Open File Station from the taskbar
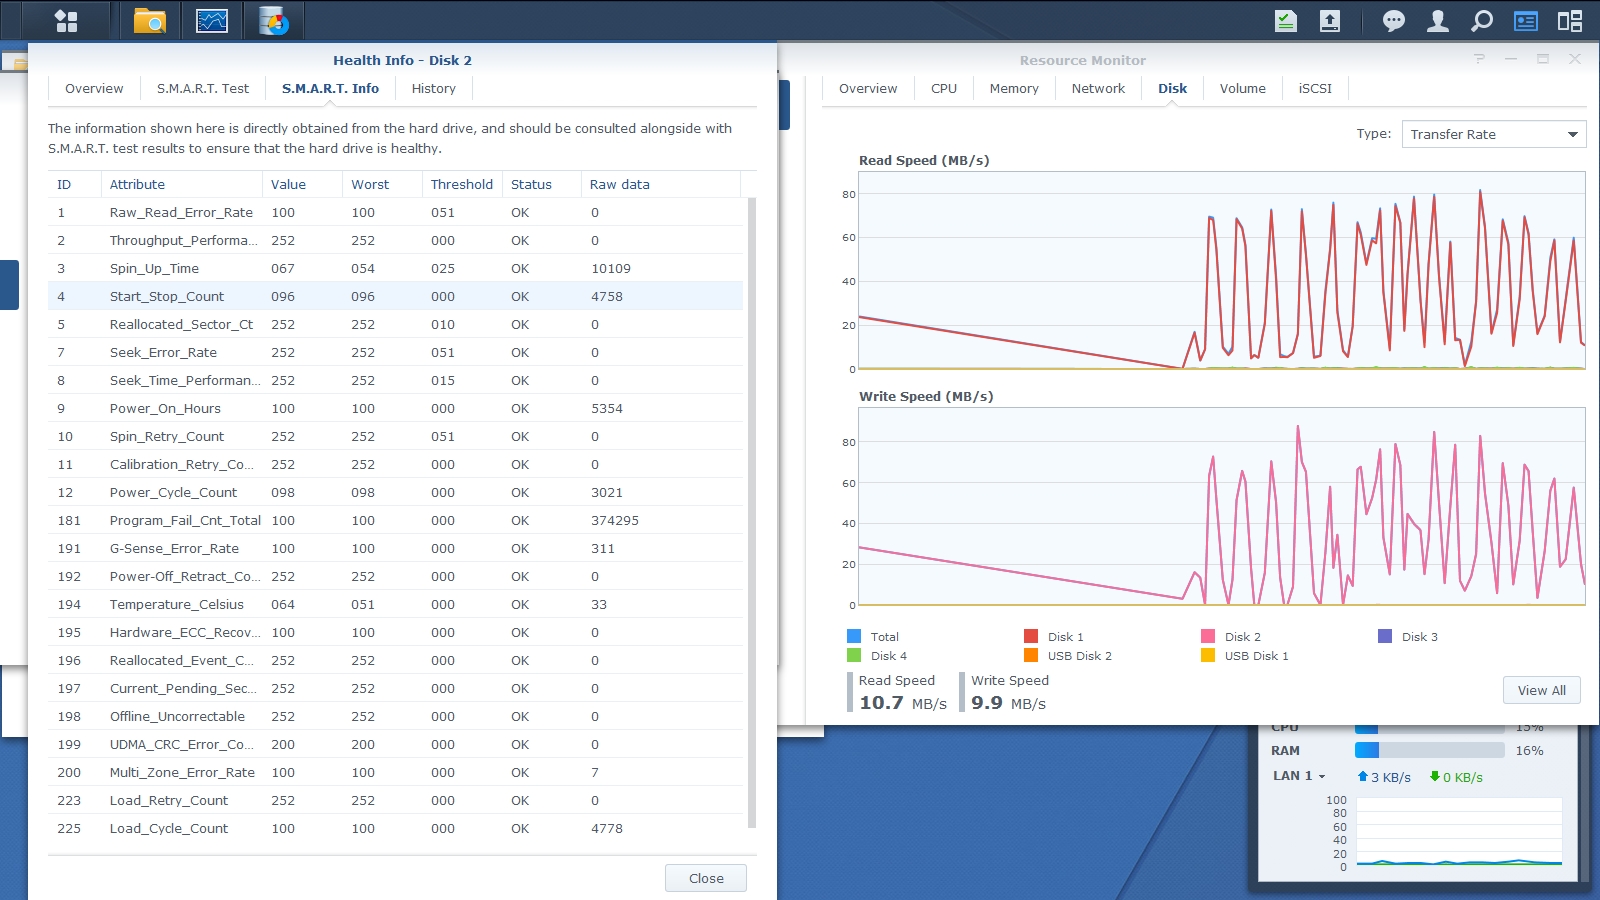The height and width of the screenshot is (900, 1600). pyautogui.click(x=150, y=20)
